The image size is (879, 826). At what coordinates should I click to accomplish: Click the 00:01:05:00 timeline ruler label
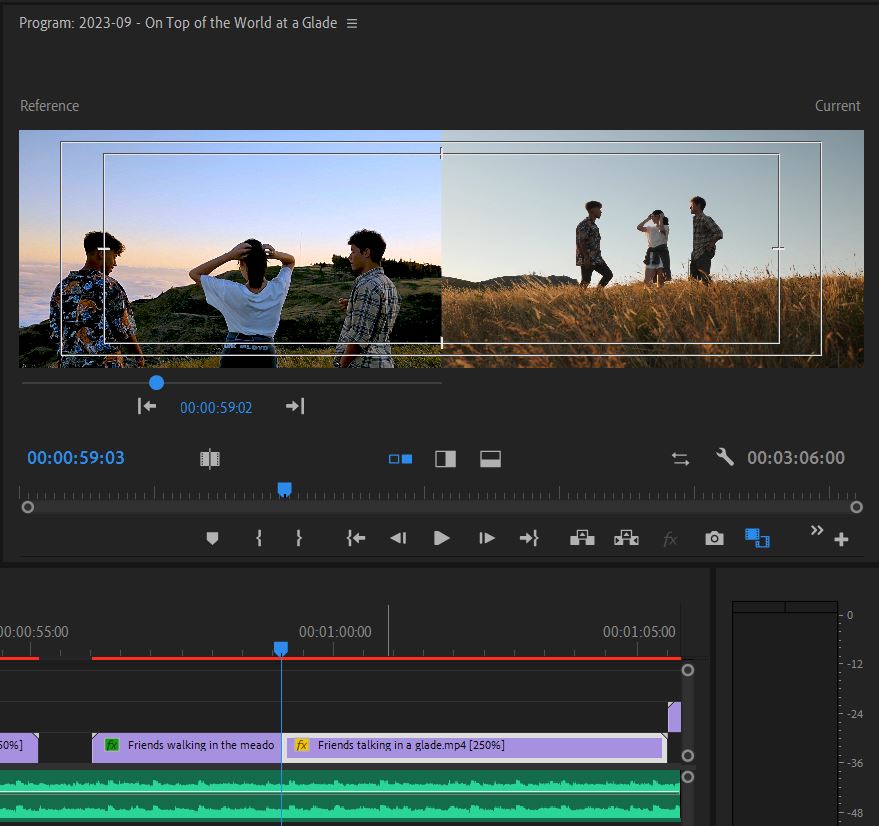coord(639,632)
